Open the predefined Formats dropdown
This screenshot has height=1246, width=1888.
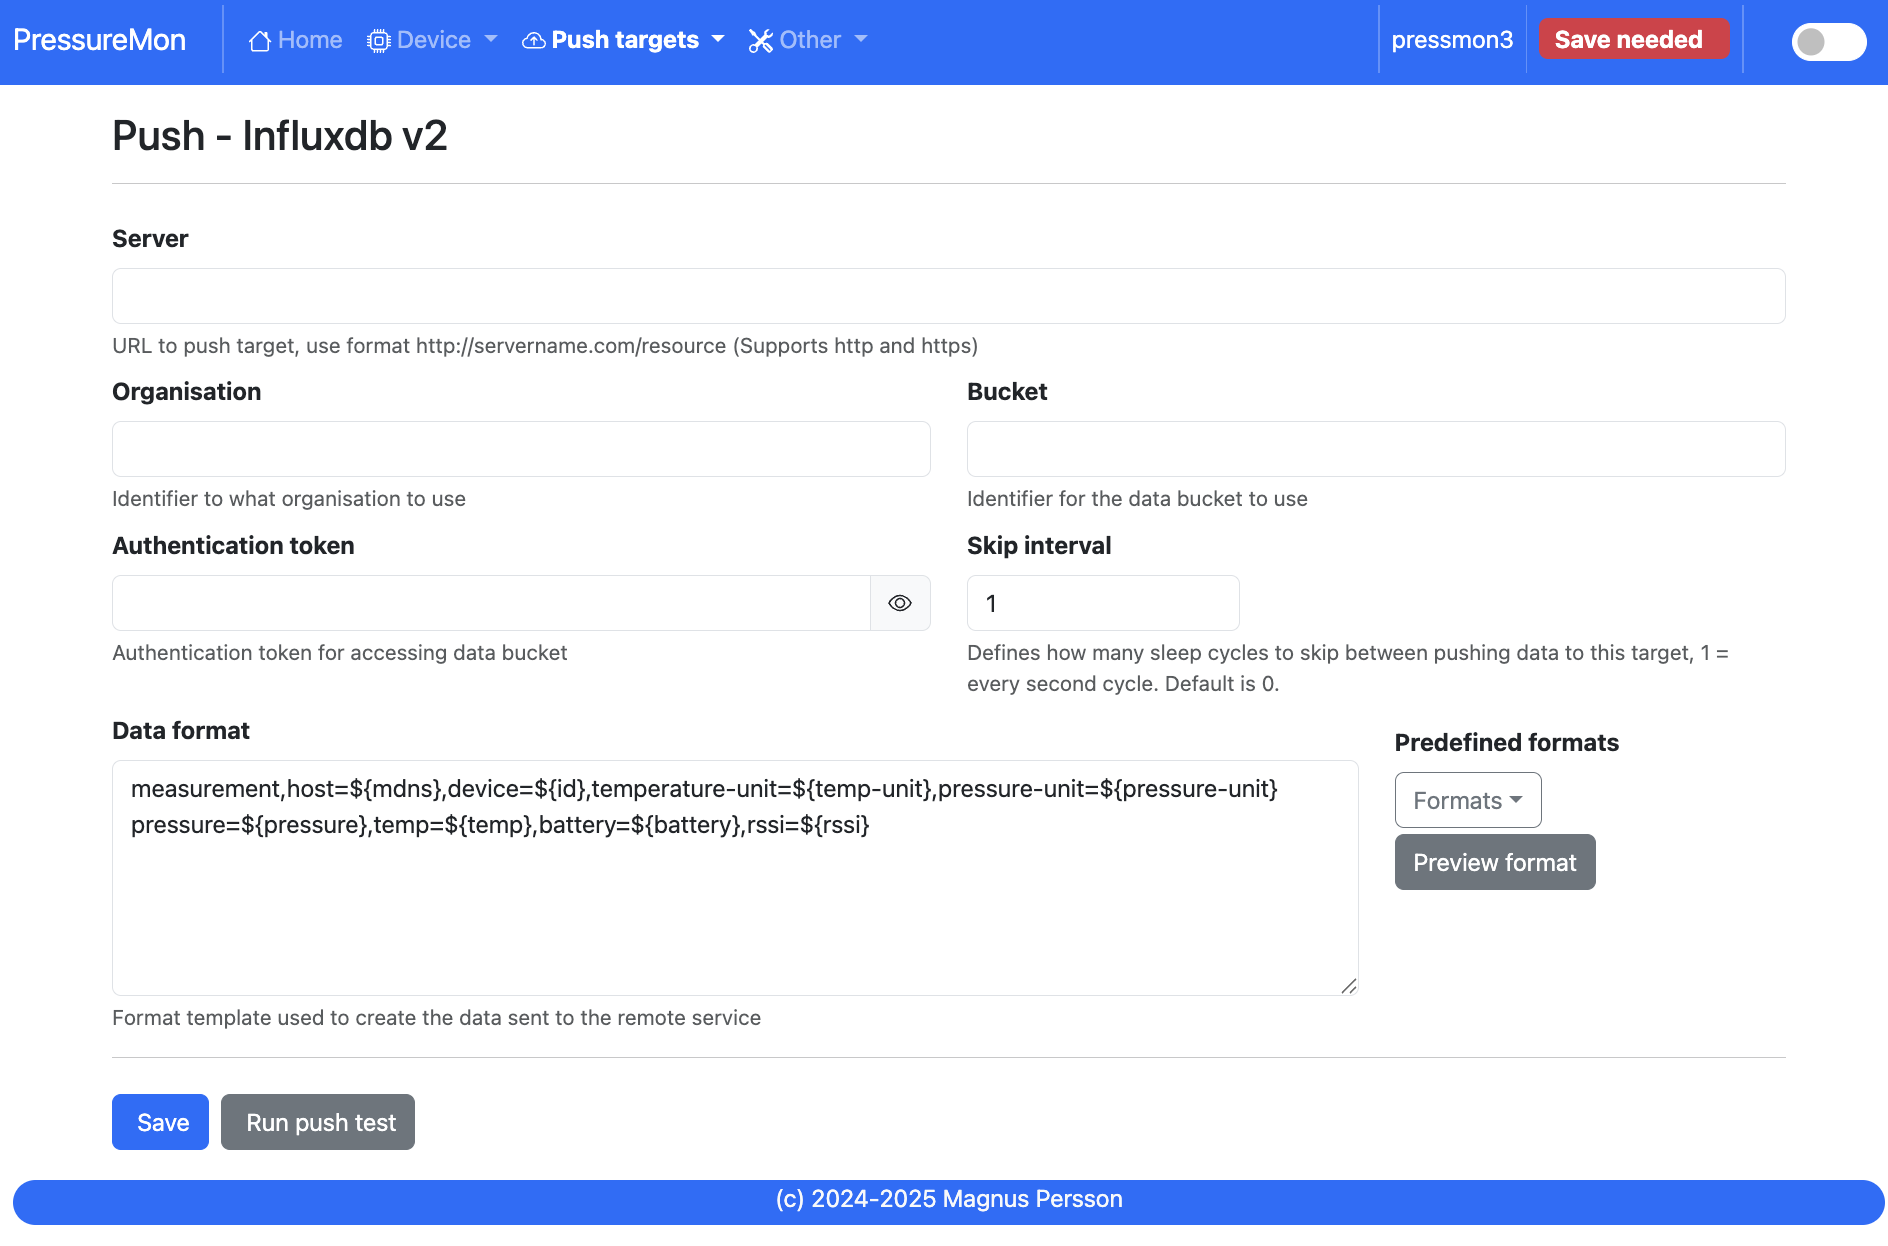[1468, 800]
